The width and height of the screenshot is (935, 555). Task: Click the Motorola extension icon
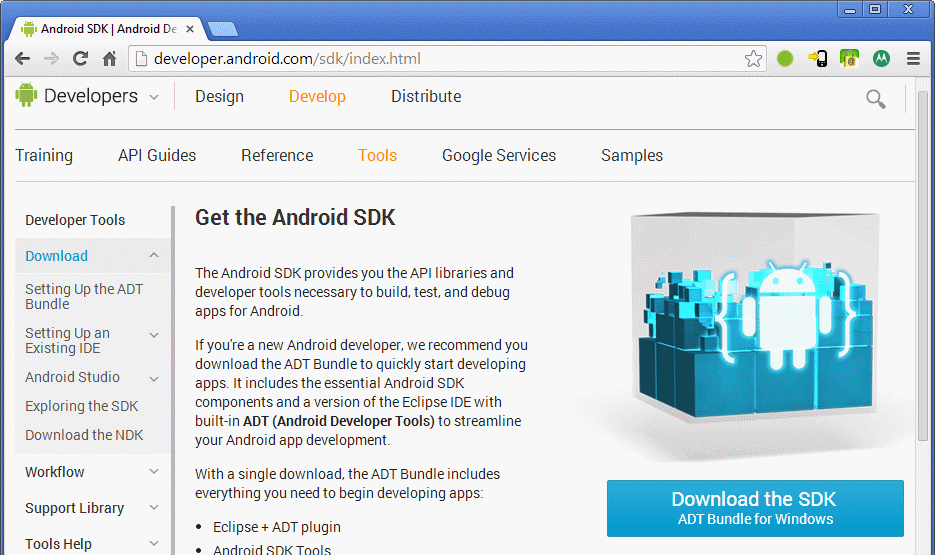click(x=881, y=58)
